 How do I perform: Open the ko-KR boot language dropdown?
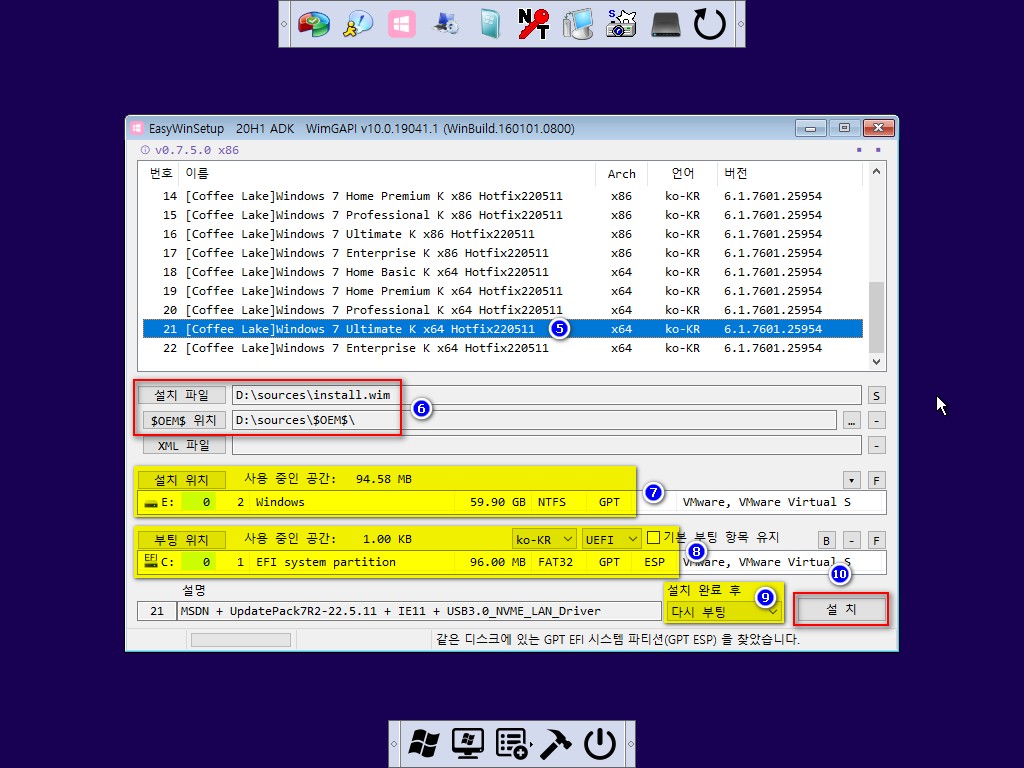[x=544, y=539]
